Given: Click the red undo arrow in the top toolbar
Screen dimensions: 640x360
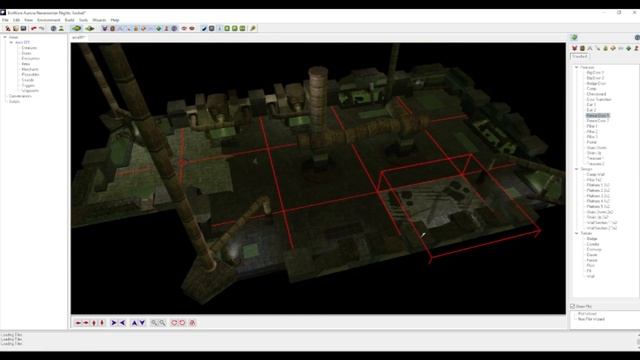Looking at the screenshot, I should point(34,29).
